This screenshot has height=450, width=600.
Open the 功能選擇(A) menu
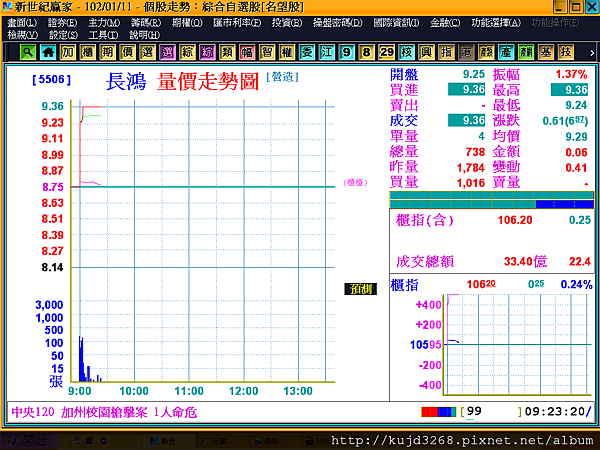click(496, 23)
